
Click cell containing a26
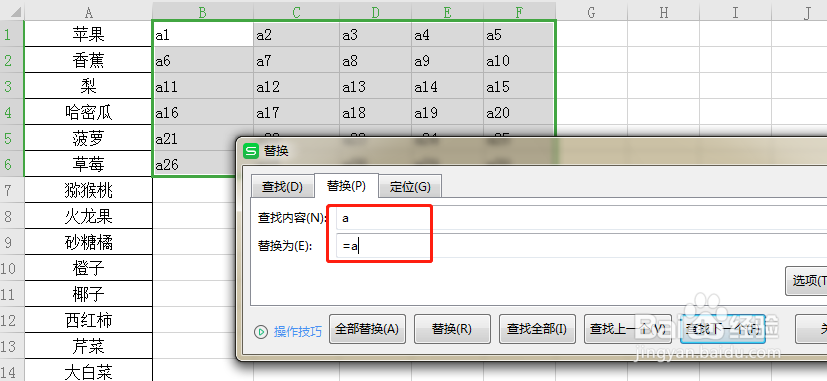tap(194, 164)
